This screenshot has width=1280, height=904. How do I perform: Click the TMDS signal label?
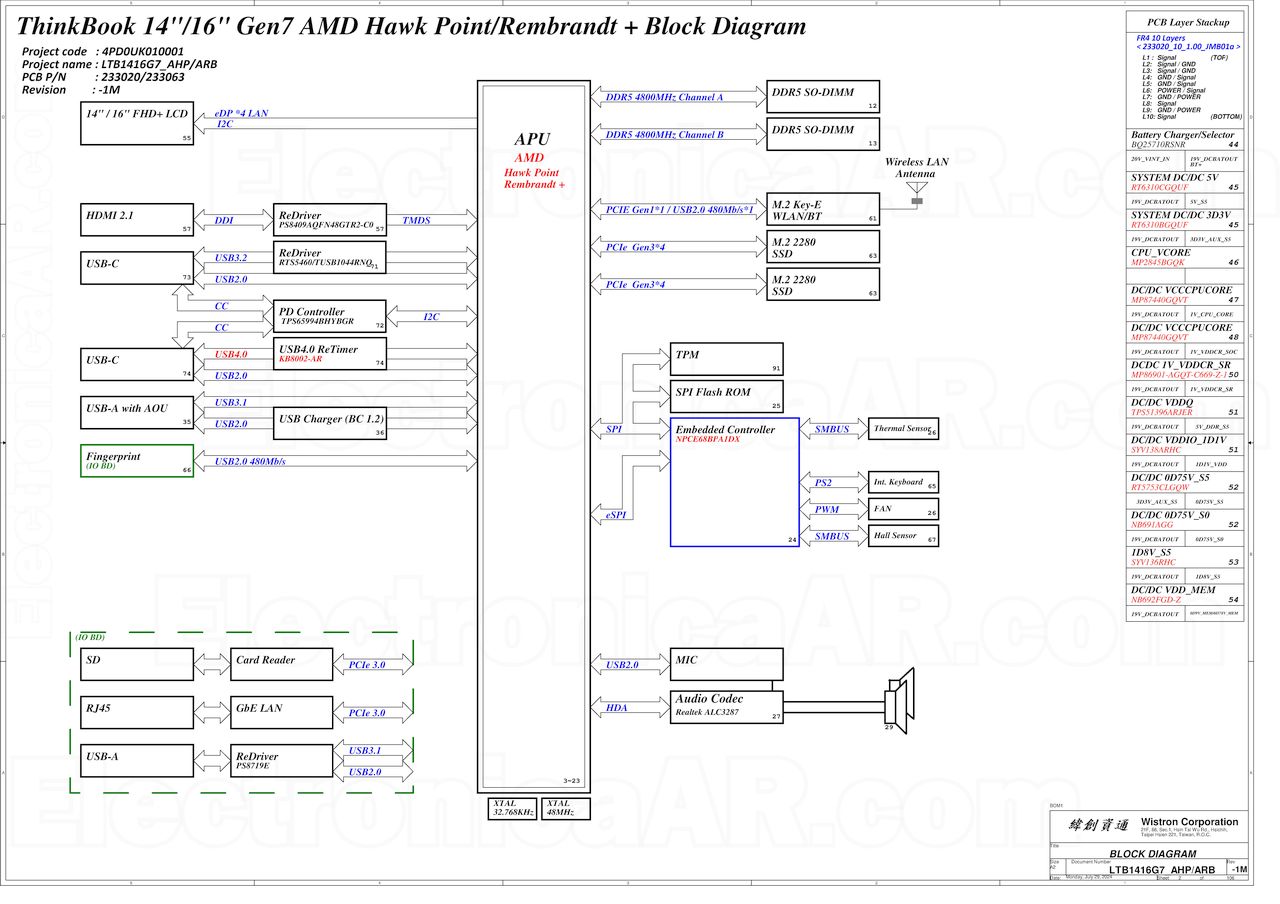[416, 220]
